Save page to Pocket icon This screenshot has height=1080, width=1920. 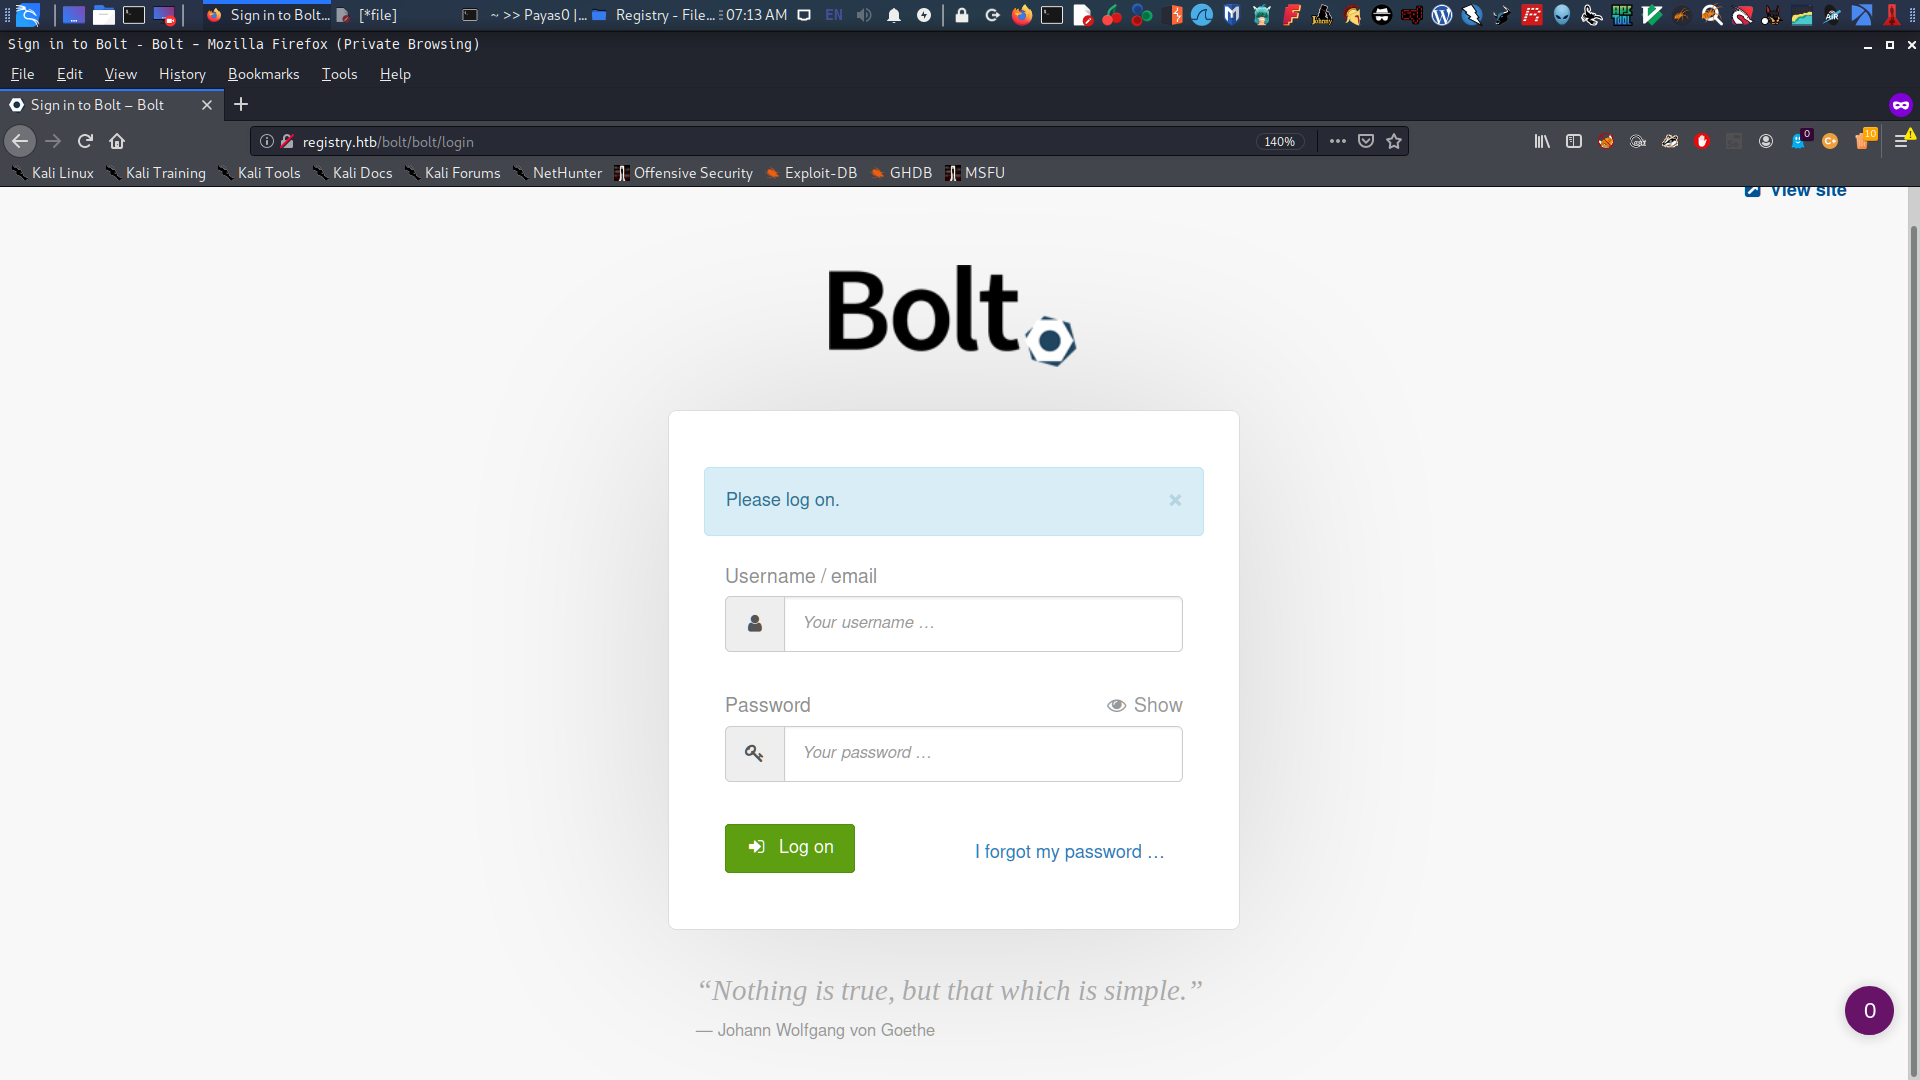point(1366,141)
